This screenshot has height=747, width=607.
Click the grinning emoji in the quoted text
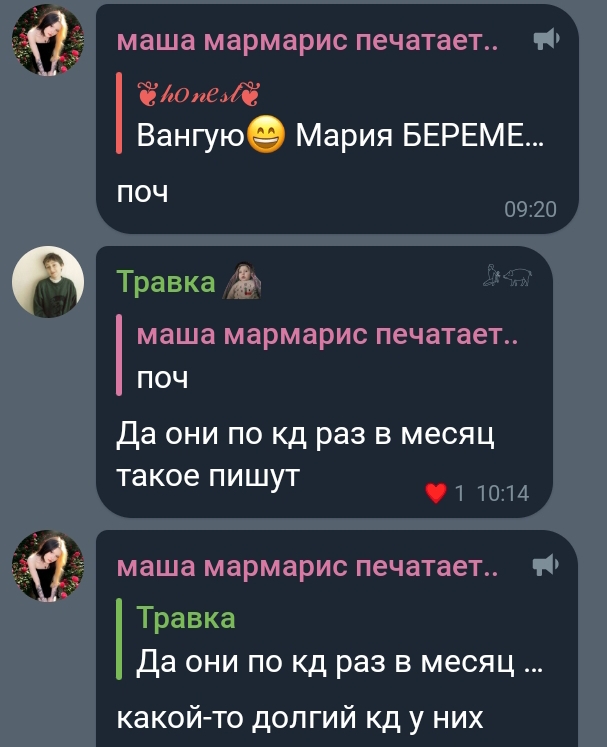[267, 134]
